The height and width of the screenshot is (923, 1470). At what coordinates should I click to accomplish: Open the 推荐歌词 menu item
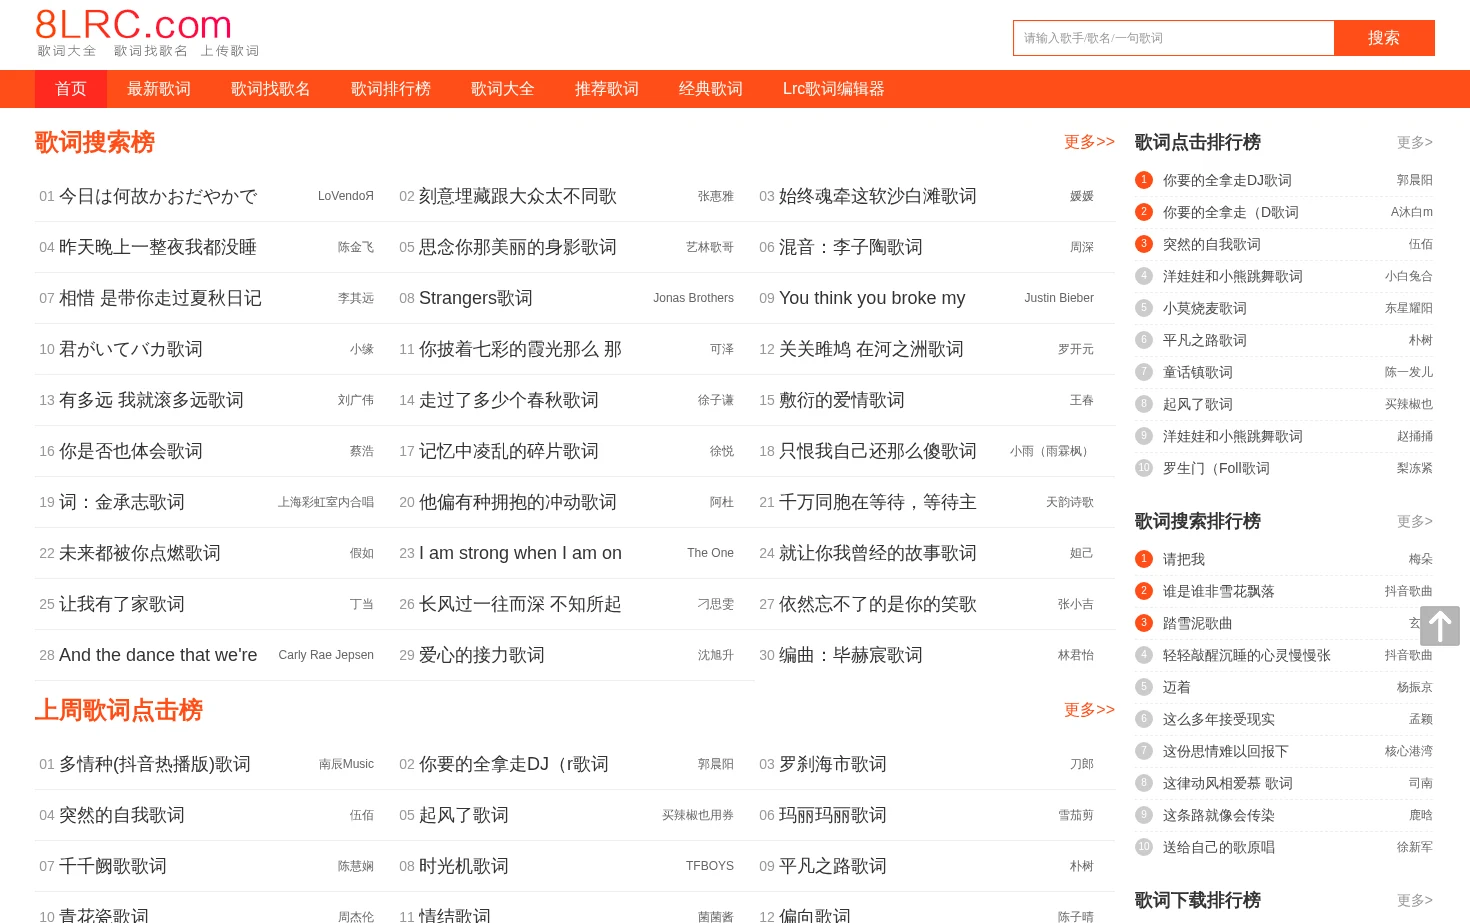coord(607,89)
